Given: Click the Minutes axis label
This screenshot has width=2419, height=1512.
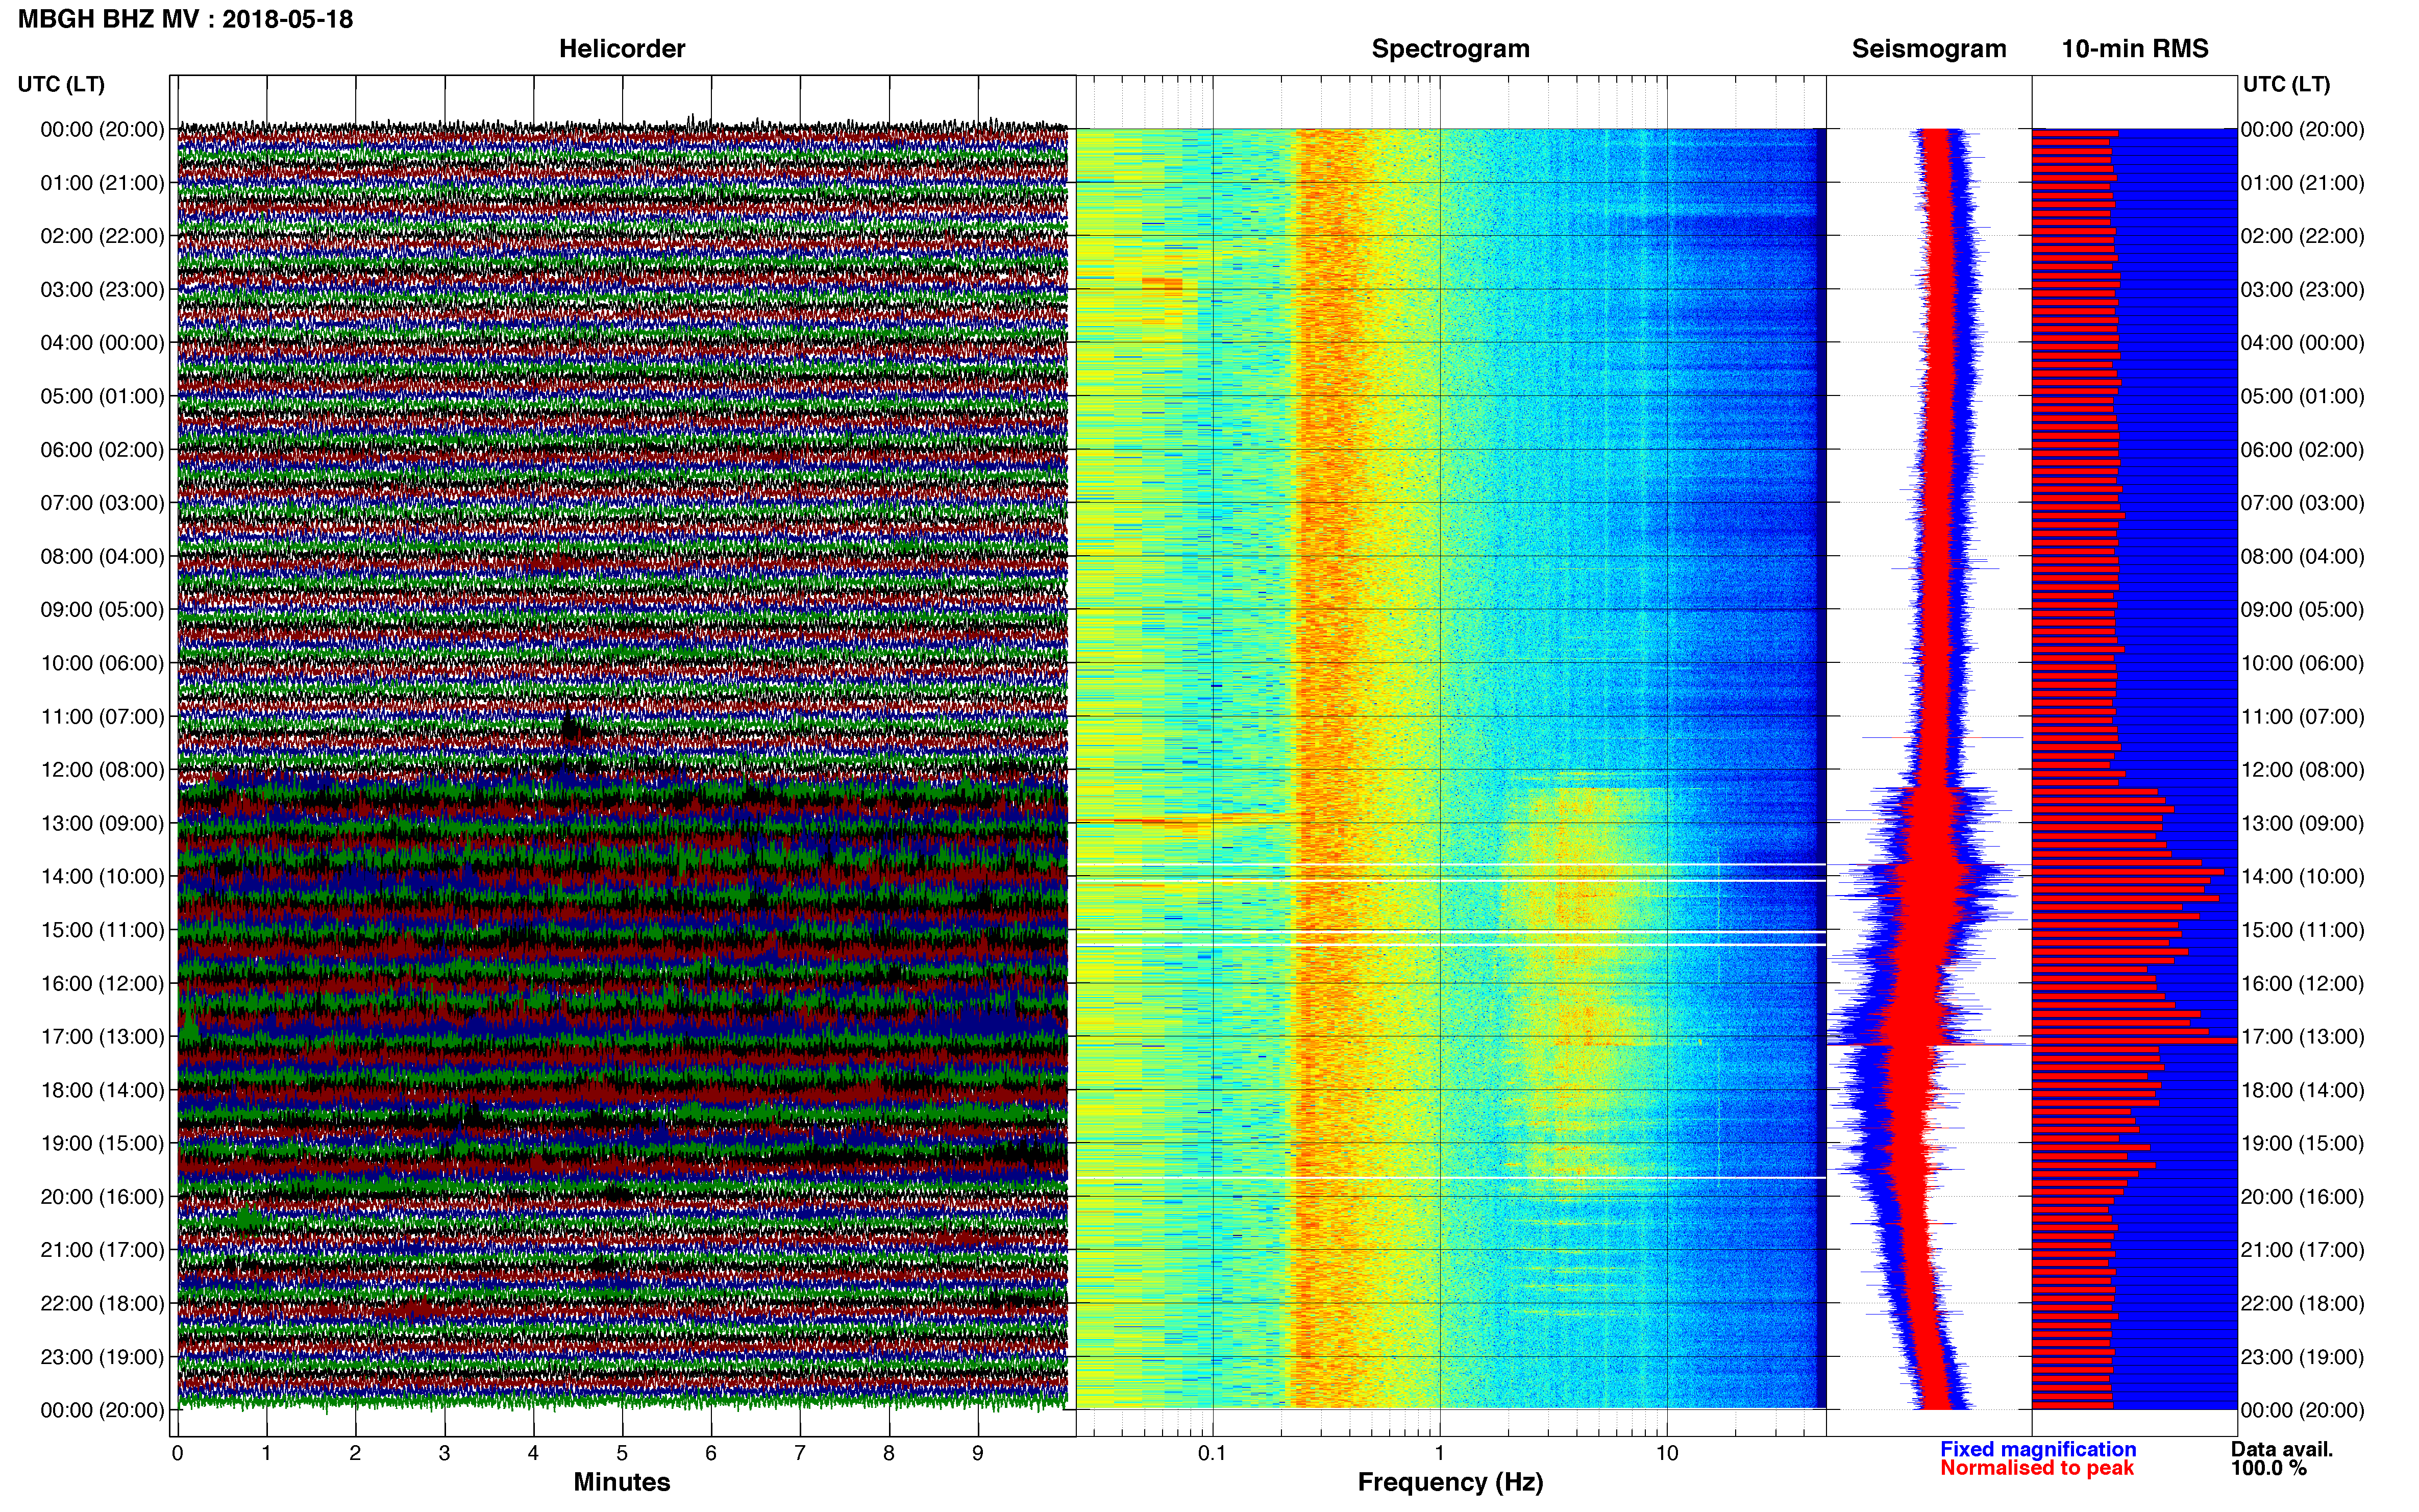Looking at the screenshot, I should 622,1482.
